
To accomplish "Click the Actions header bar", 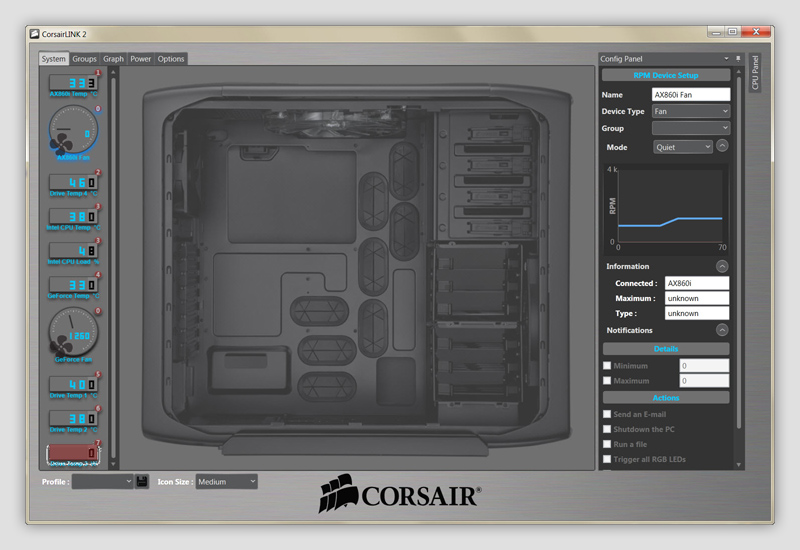I will pyautogui.click(x=666, y=398).
